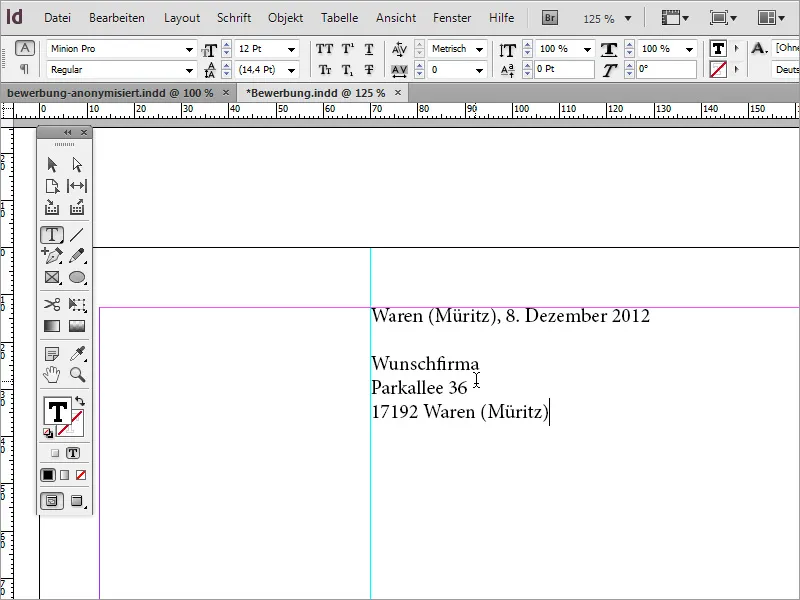Open Metrisch kerning dropdown
The width and height of the screenshot is (800, 600).
pyautogui.click(x=480, y=49)
